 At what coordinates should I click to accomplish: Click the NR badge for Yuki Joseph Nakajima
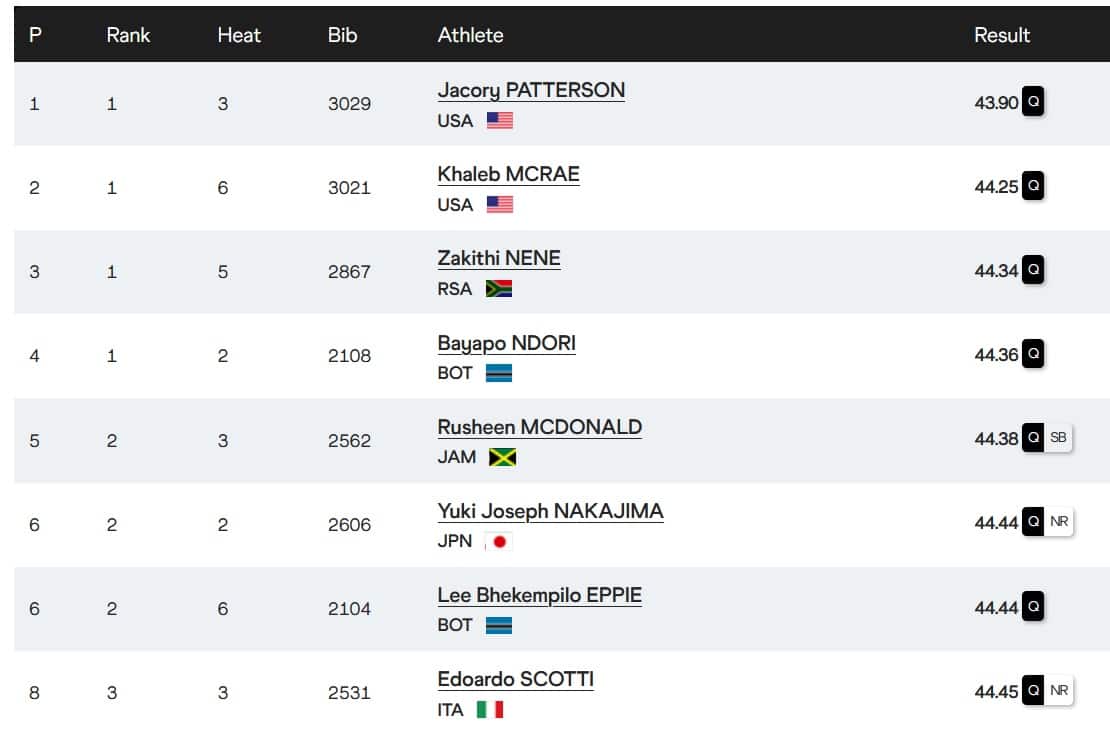pyautogui.click(x=1059, y=522)
